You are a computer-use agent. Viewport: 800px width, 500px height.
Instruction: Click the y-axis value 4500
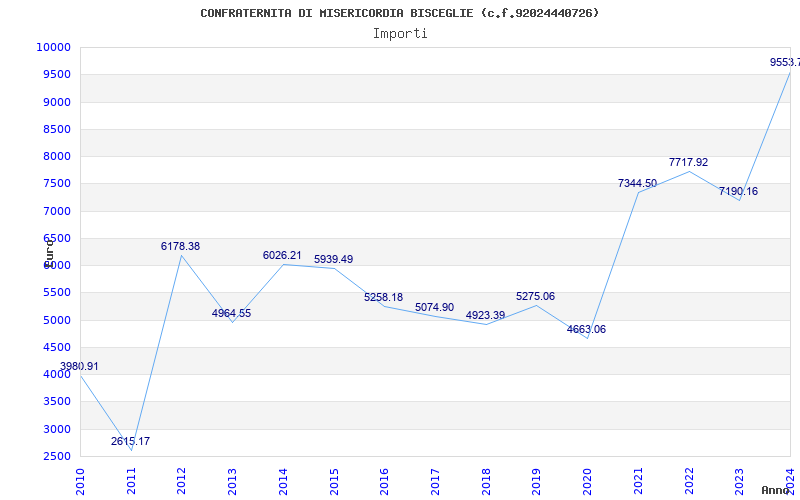(57, 347)
